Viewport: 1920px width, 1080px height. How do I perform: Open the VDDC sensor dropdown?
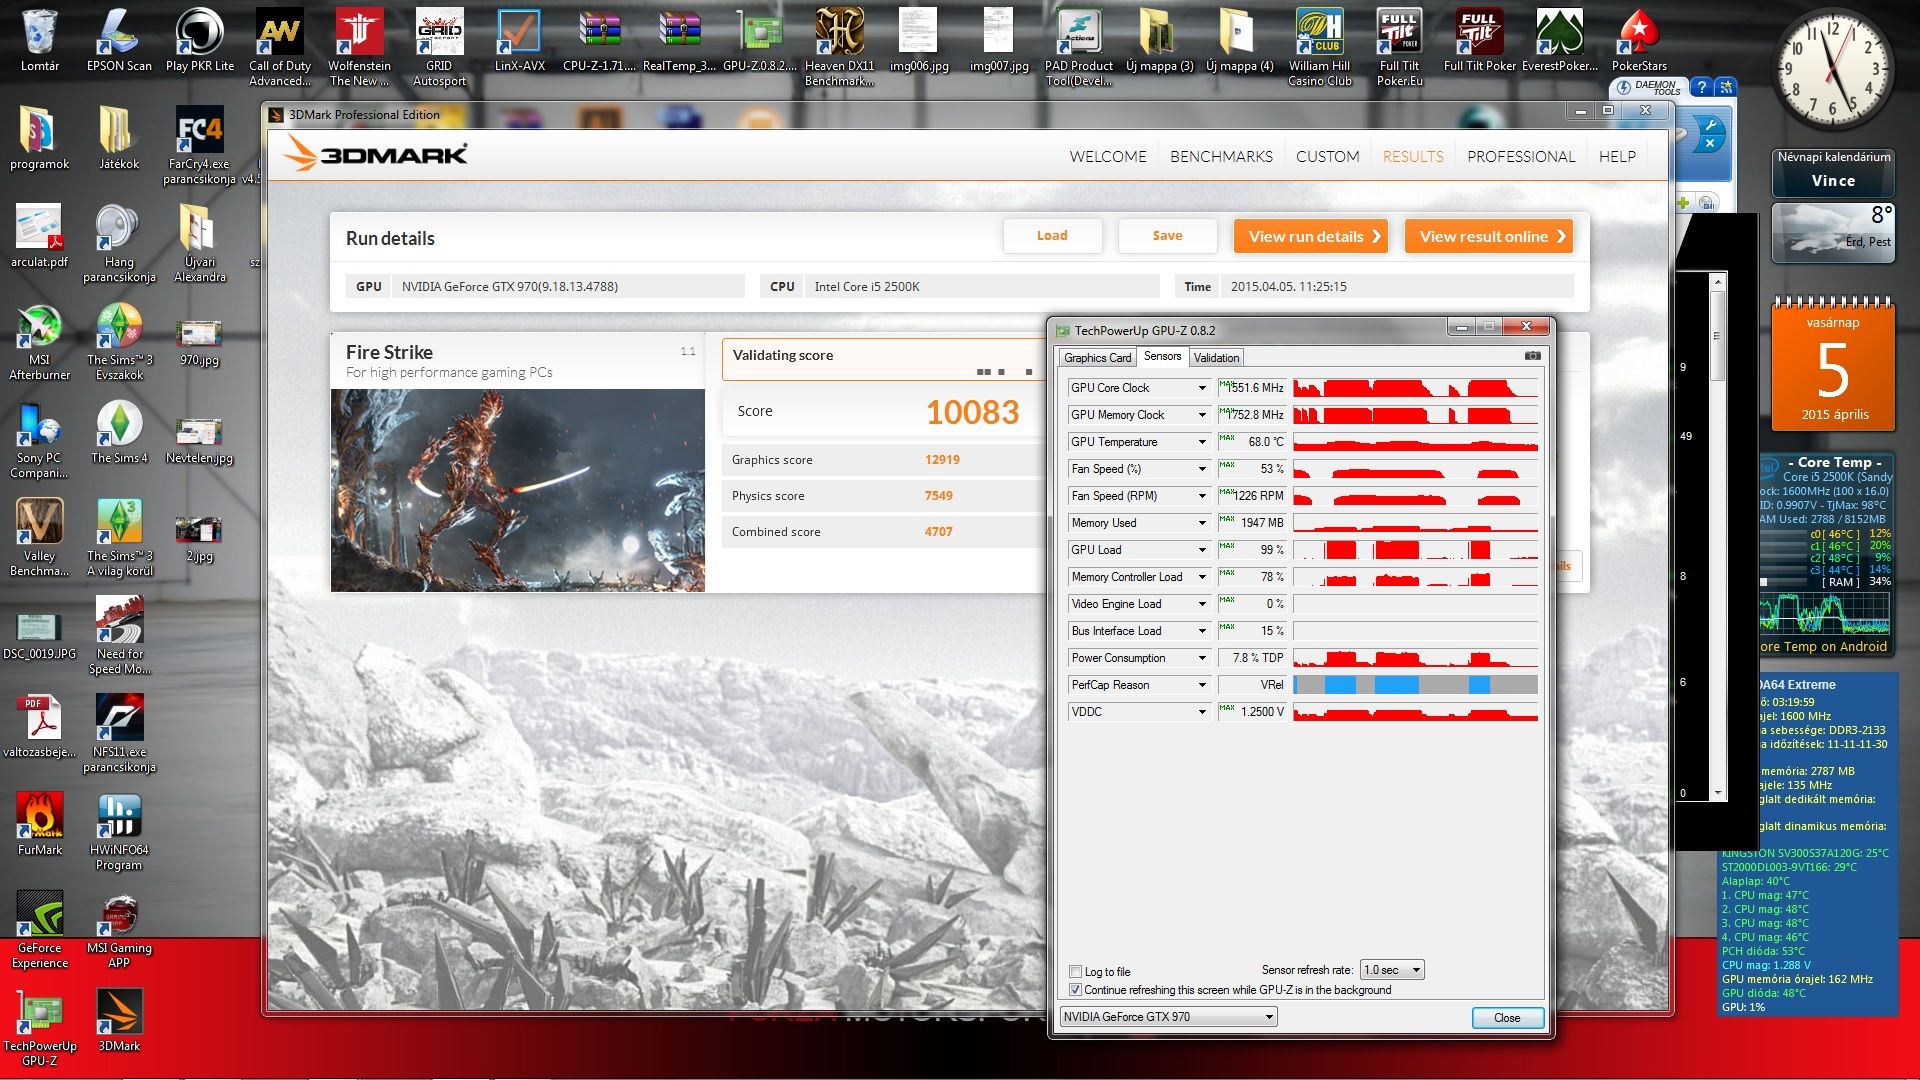[1202, 712]
